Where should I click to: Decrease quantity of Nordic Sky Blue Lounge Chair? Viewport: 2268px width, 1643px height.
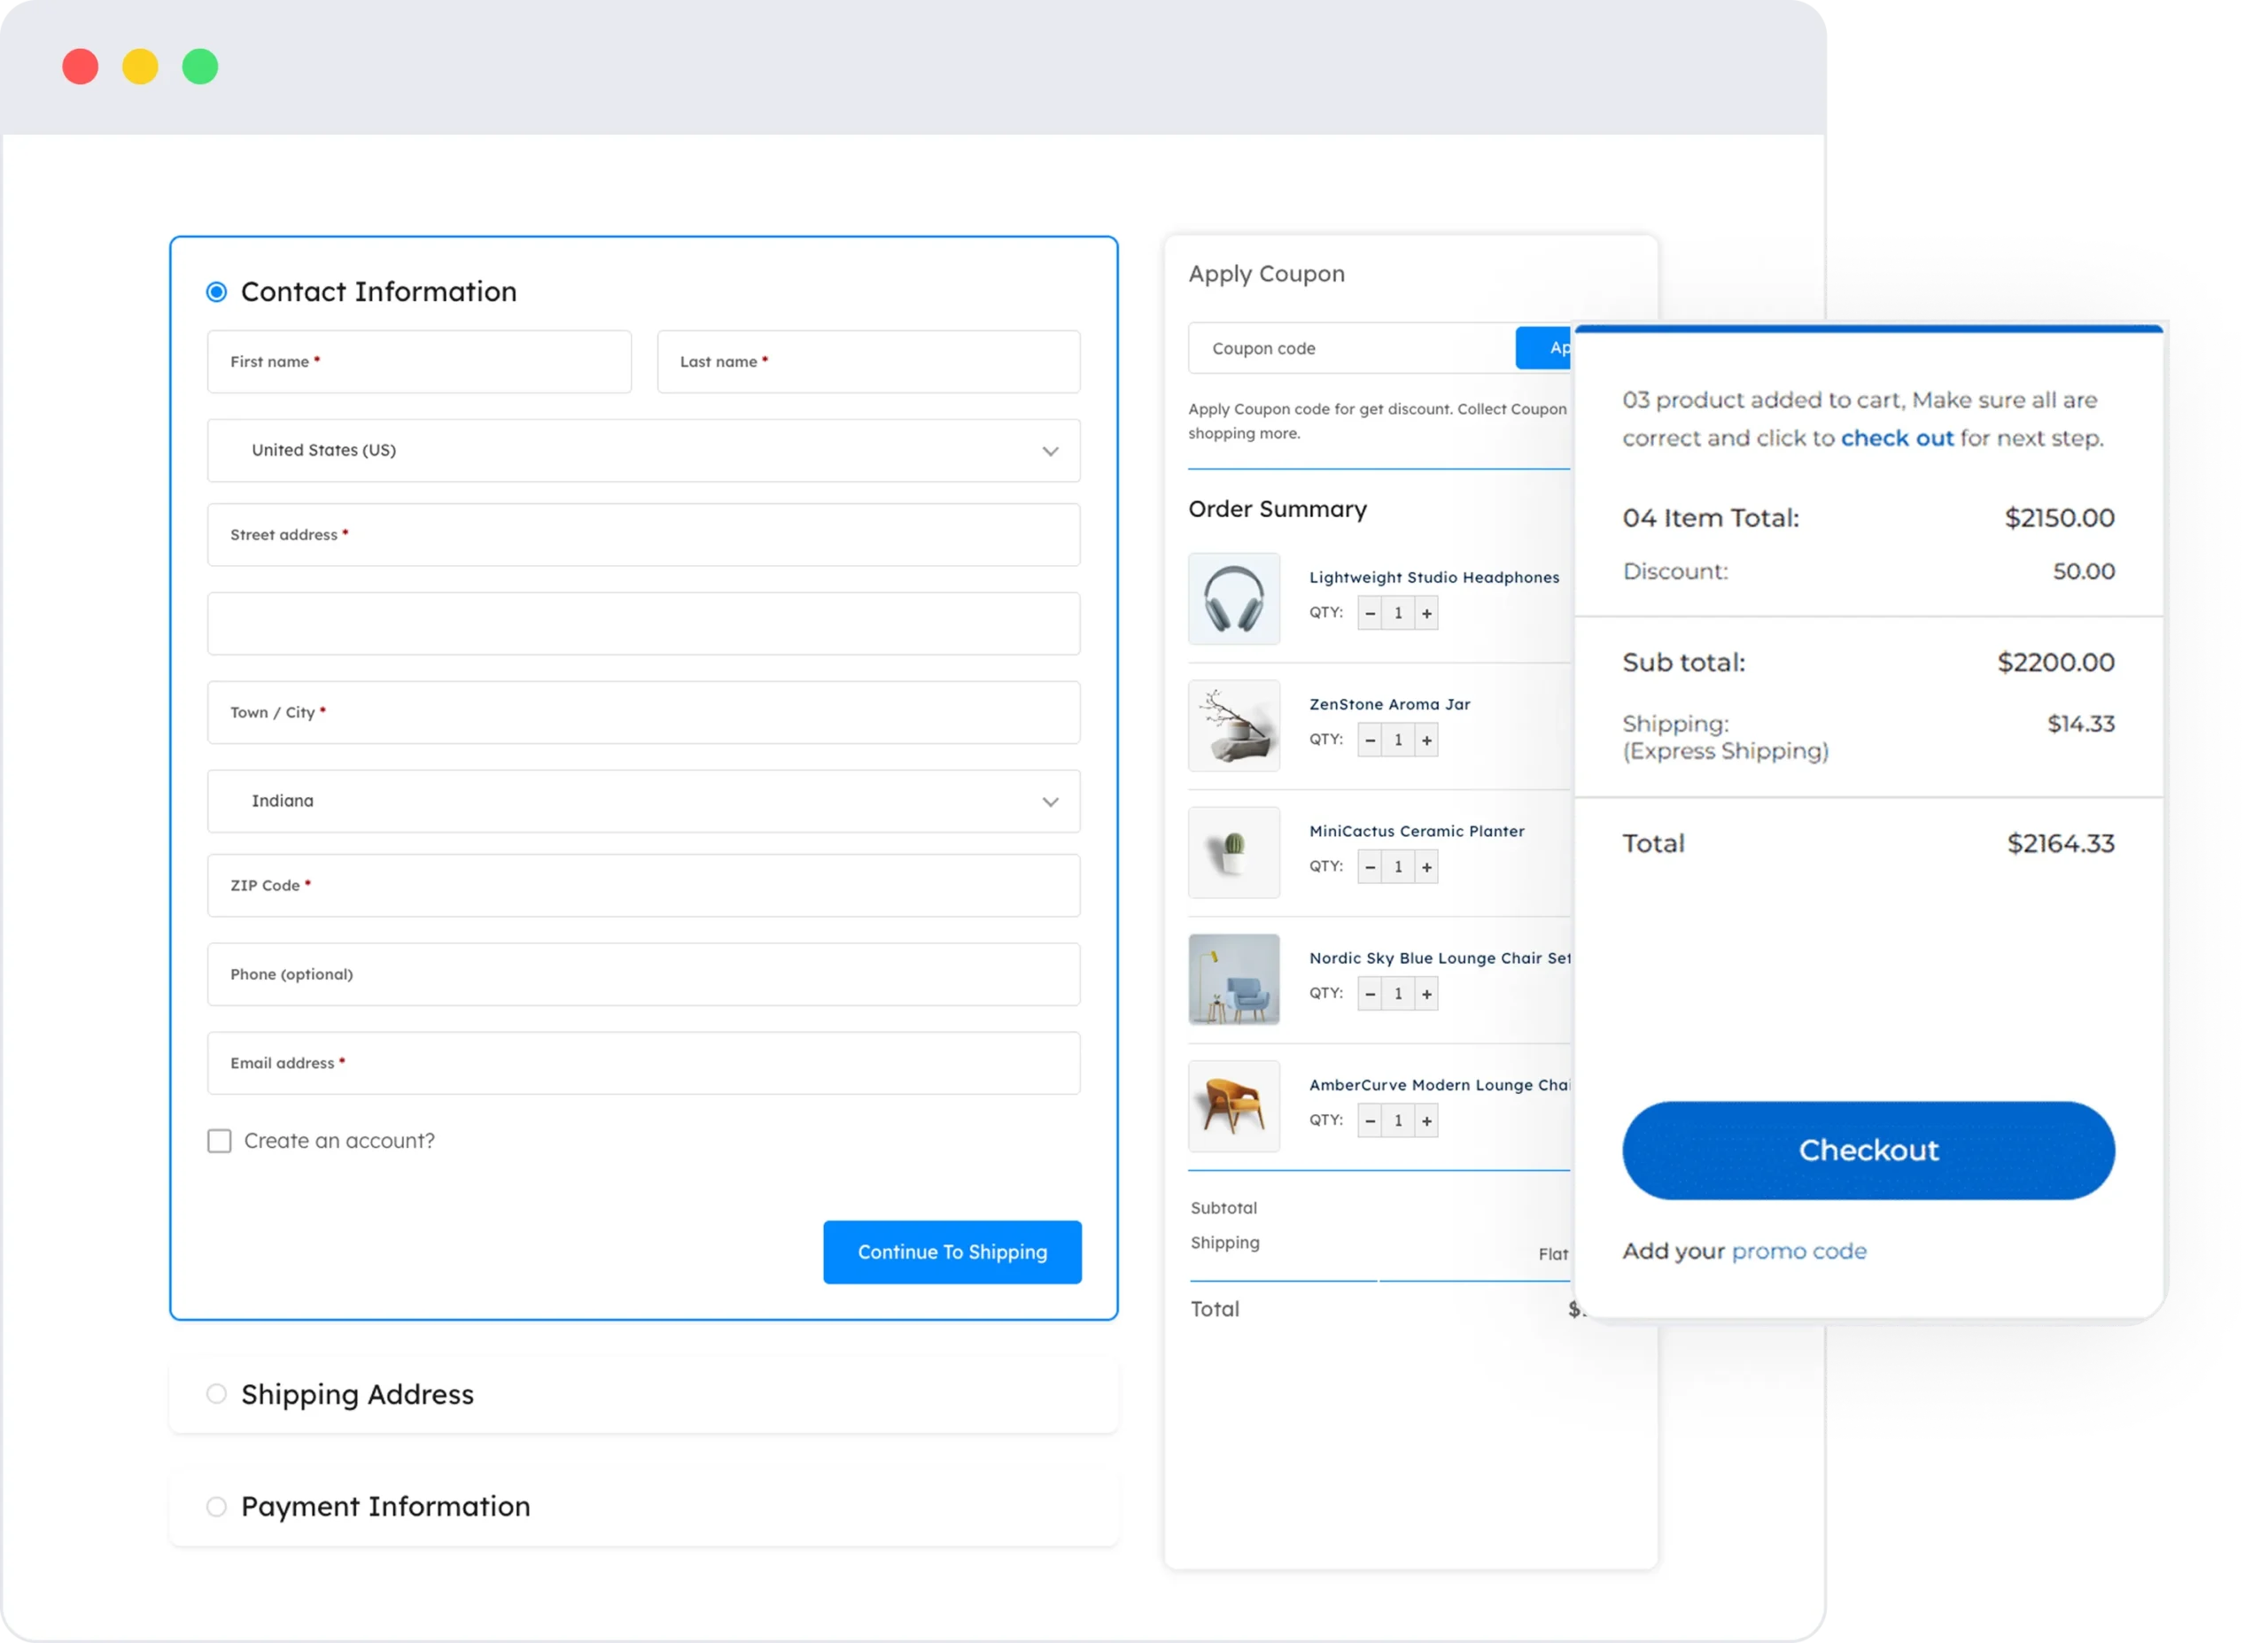(x=1370, y=994)
